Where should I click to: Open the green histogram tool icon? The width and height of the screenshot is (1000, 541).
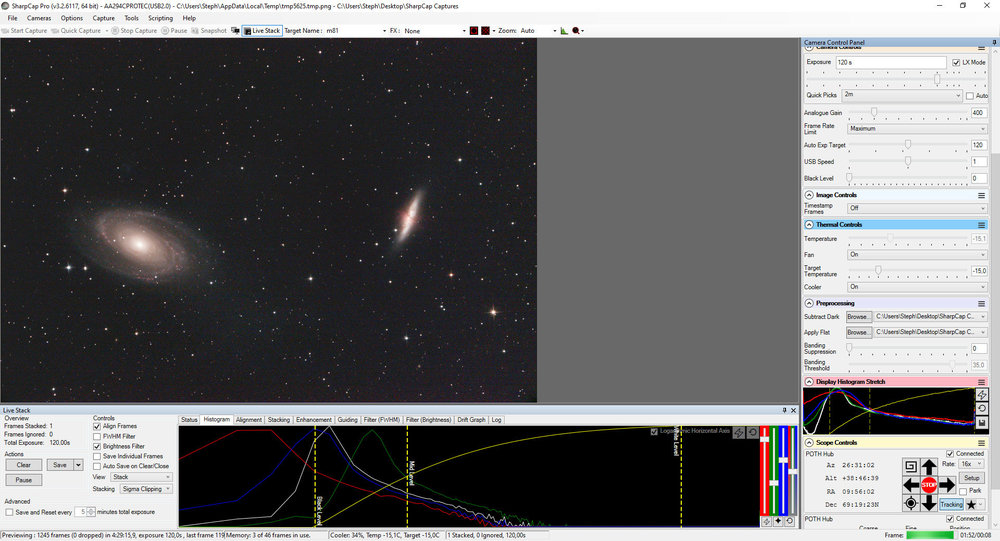564,31
